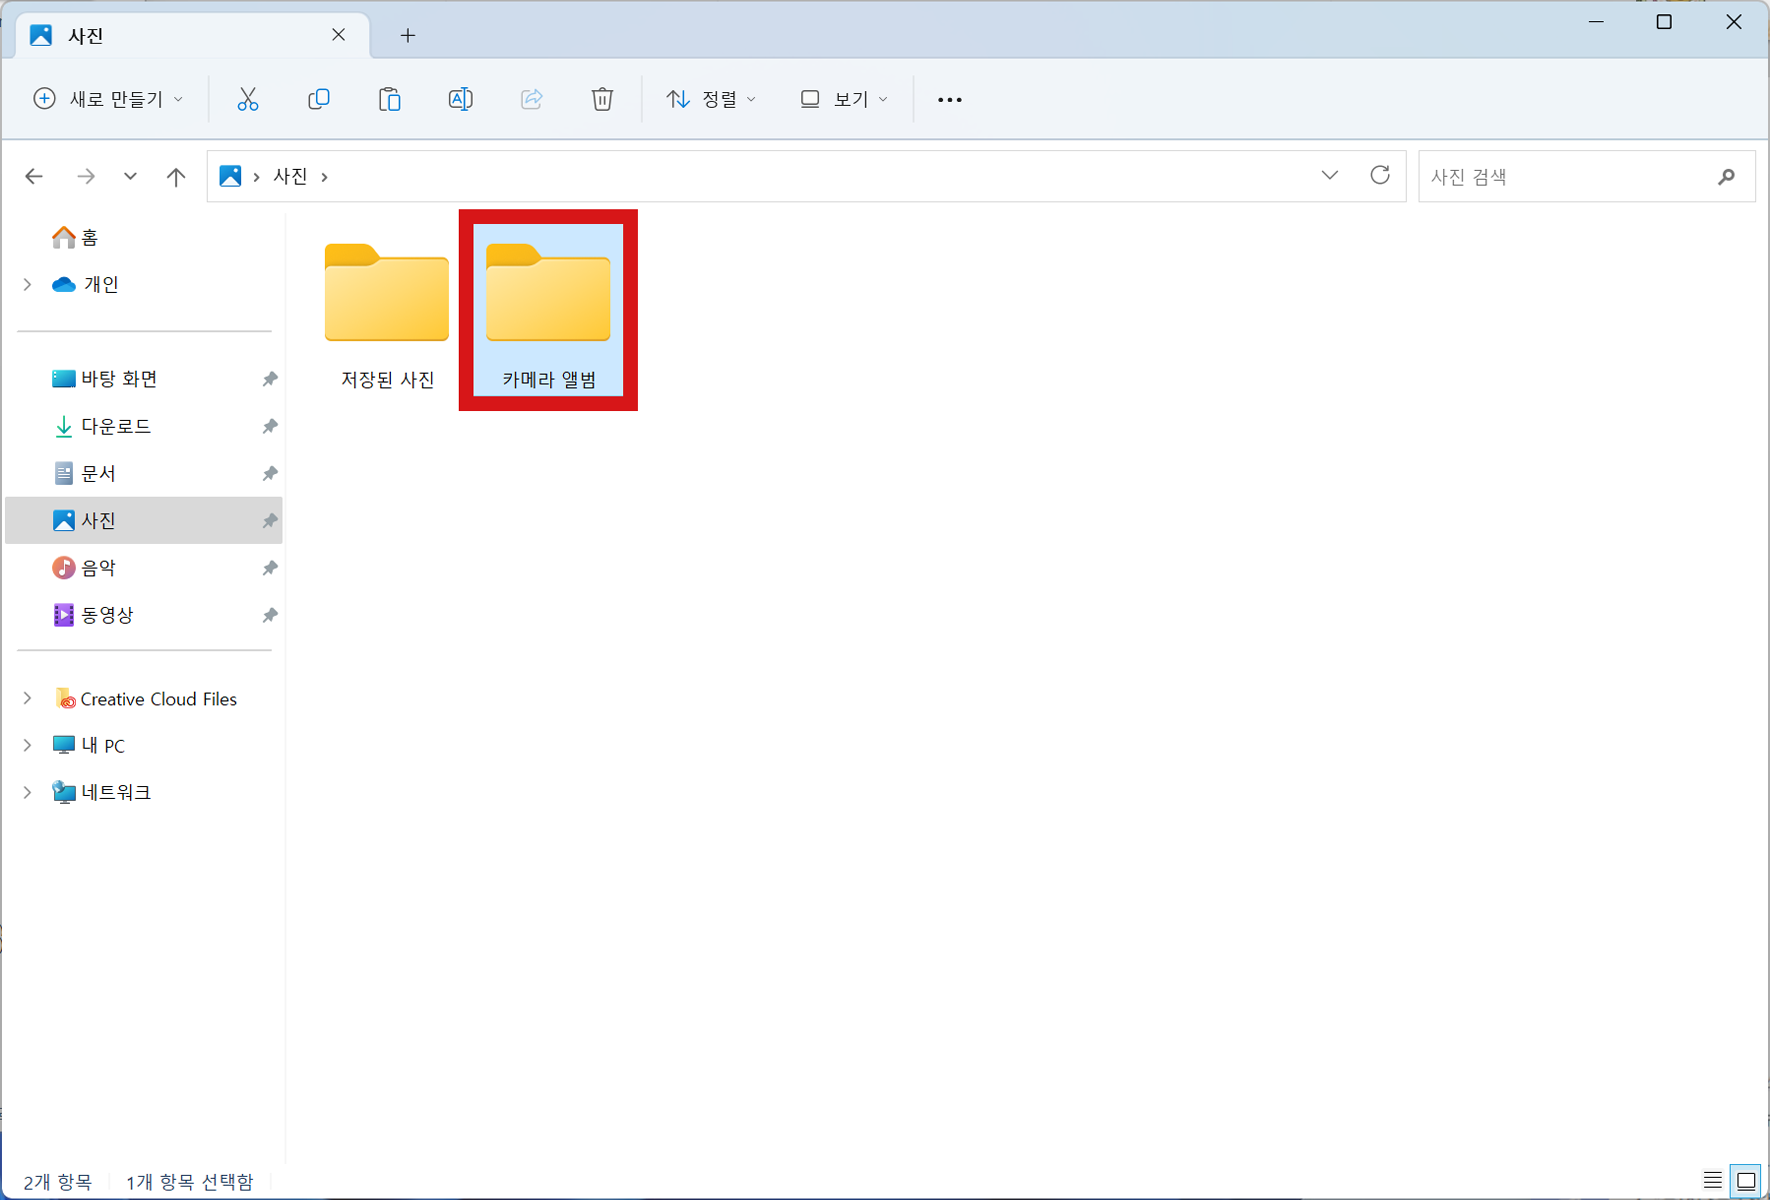Open the 보기 view dropdown
1770x1200 pixels.
844,99
